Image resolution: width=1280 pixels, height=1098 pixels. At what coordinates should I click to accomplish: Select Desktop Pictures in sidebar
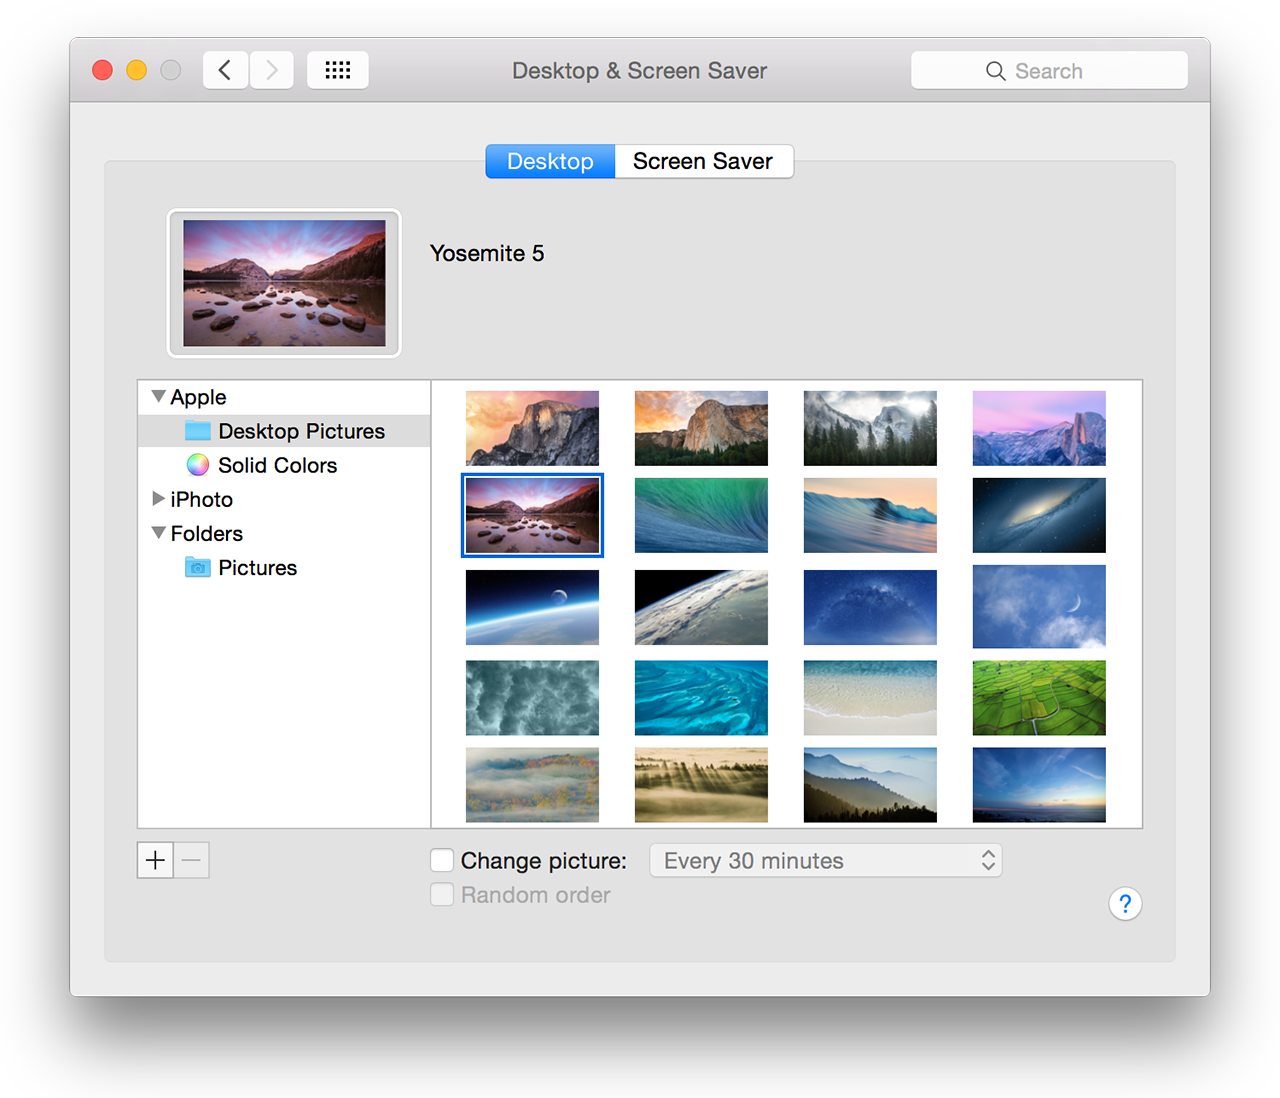point(284,431)
